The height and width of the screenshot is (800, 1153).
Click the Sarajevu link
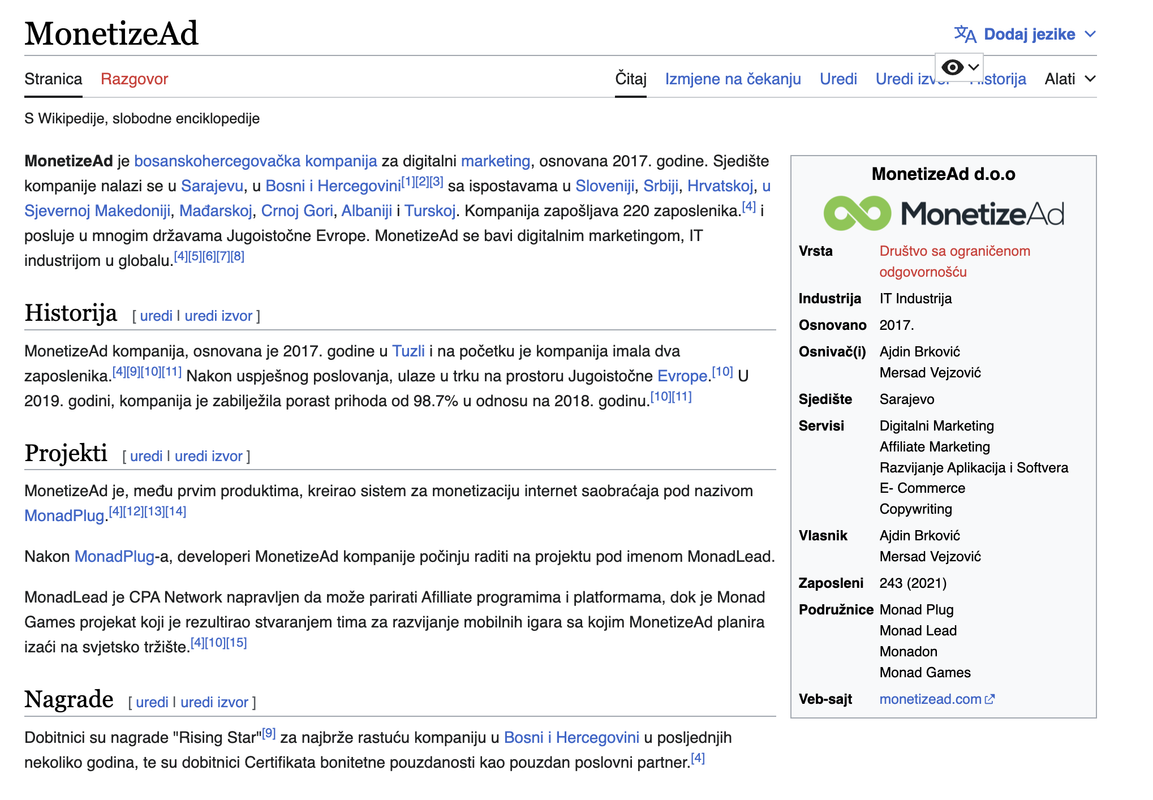[x=212, y=186]
